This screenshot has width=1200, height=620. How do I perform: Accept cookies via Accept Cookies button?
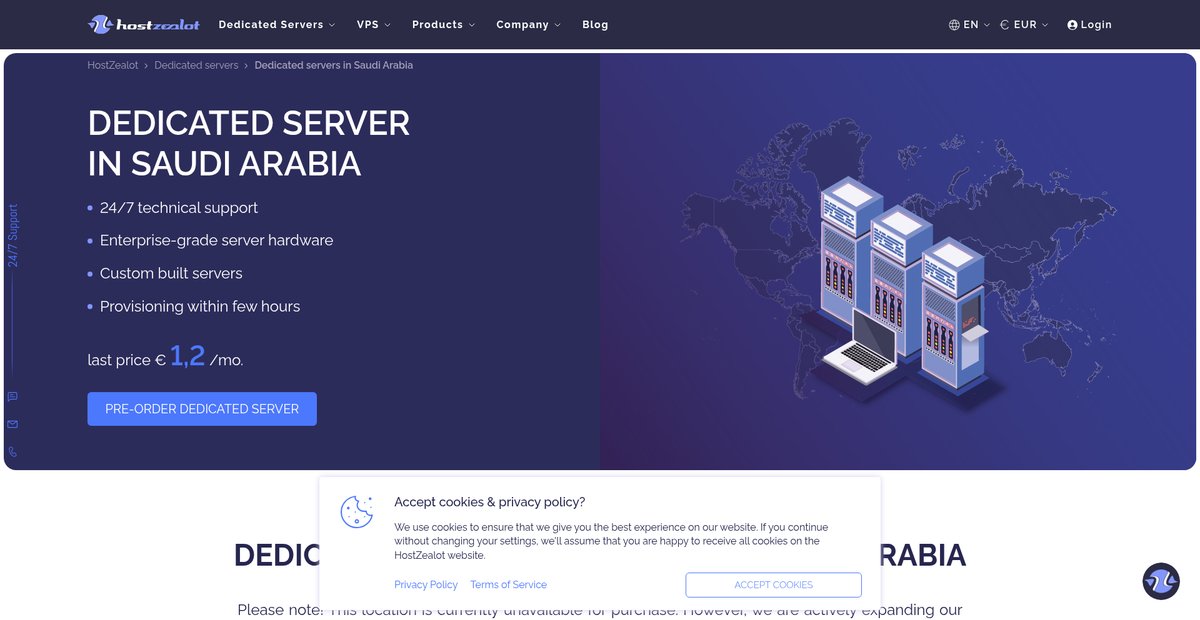(x=773, y=585)
